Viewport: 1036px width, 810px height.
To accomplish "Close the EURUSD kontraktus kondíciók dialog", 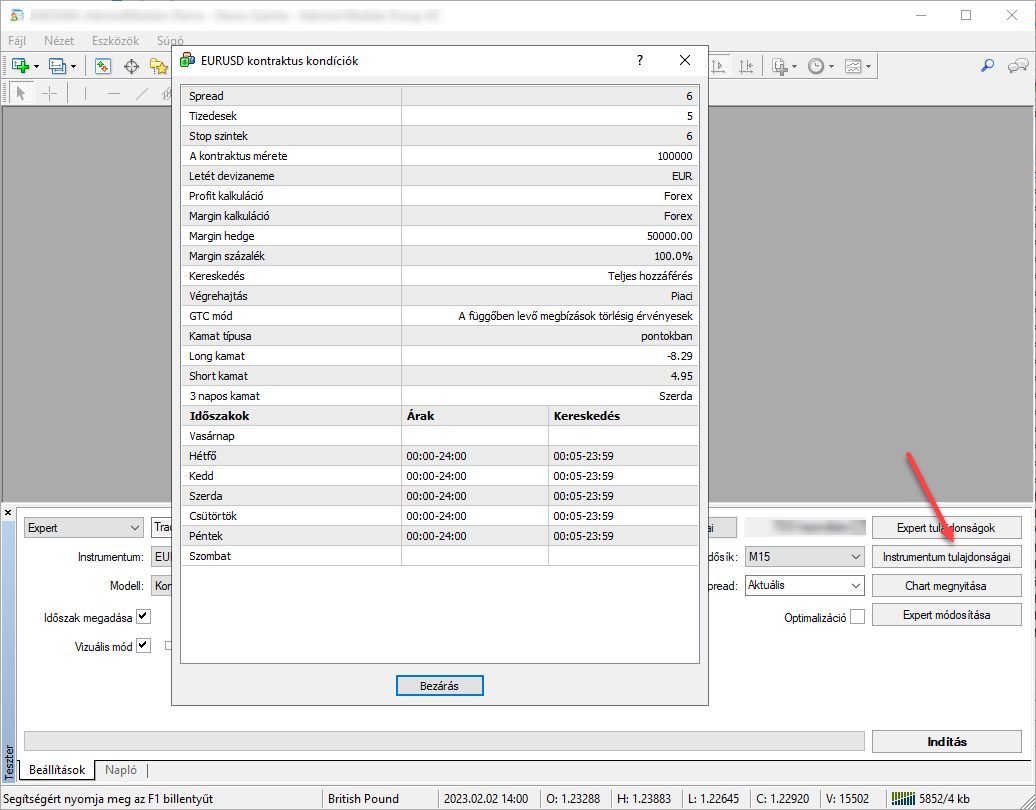I will [684, 60].
